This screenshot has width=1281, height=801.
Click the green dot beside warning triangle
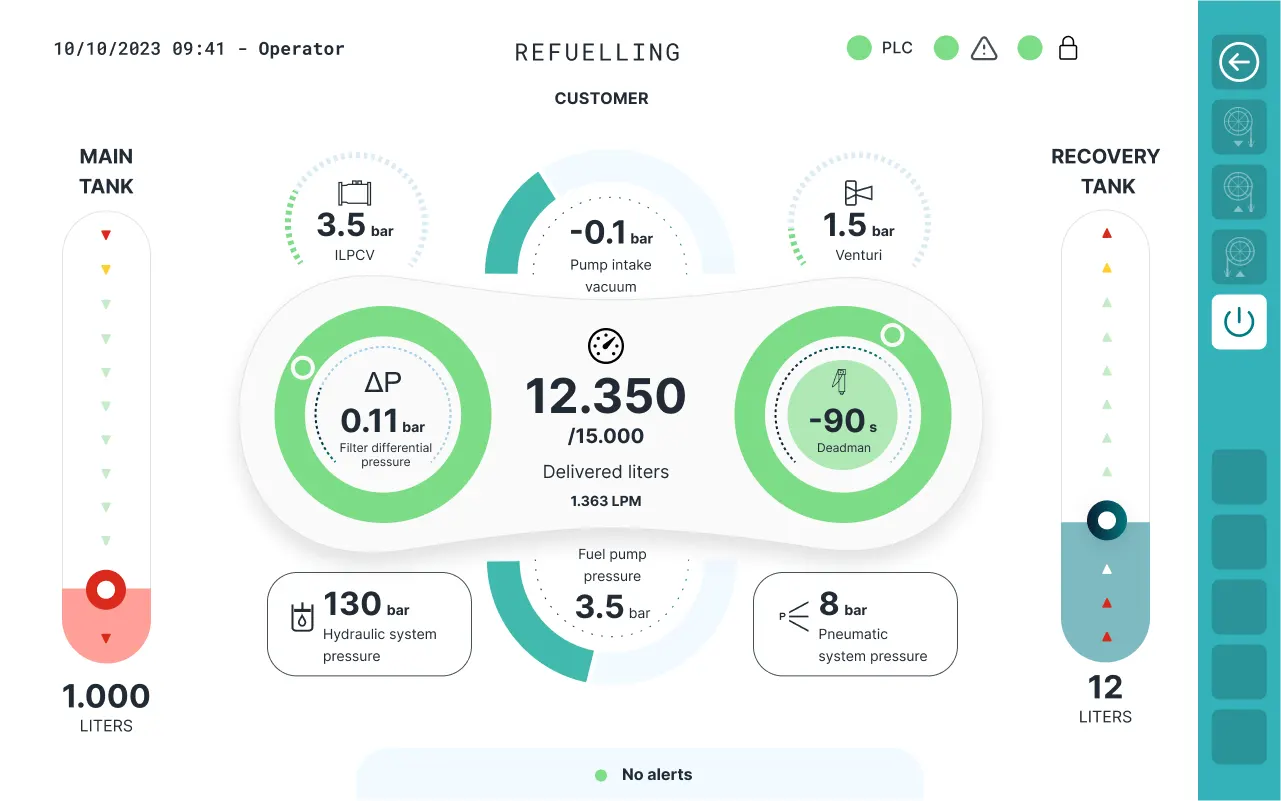coord(946,48)
